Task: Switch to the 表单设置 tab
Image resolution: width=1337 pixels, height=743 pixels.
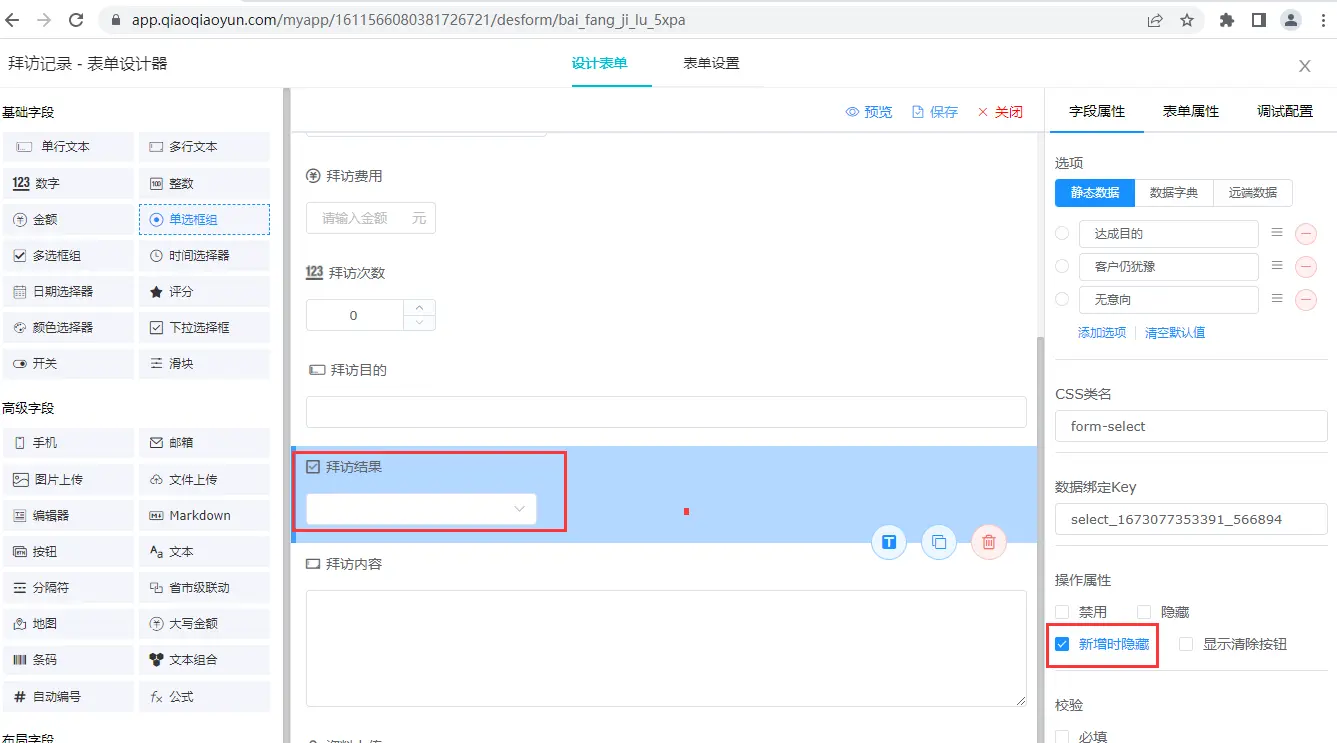Action: (x=711, y=63)
